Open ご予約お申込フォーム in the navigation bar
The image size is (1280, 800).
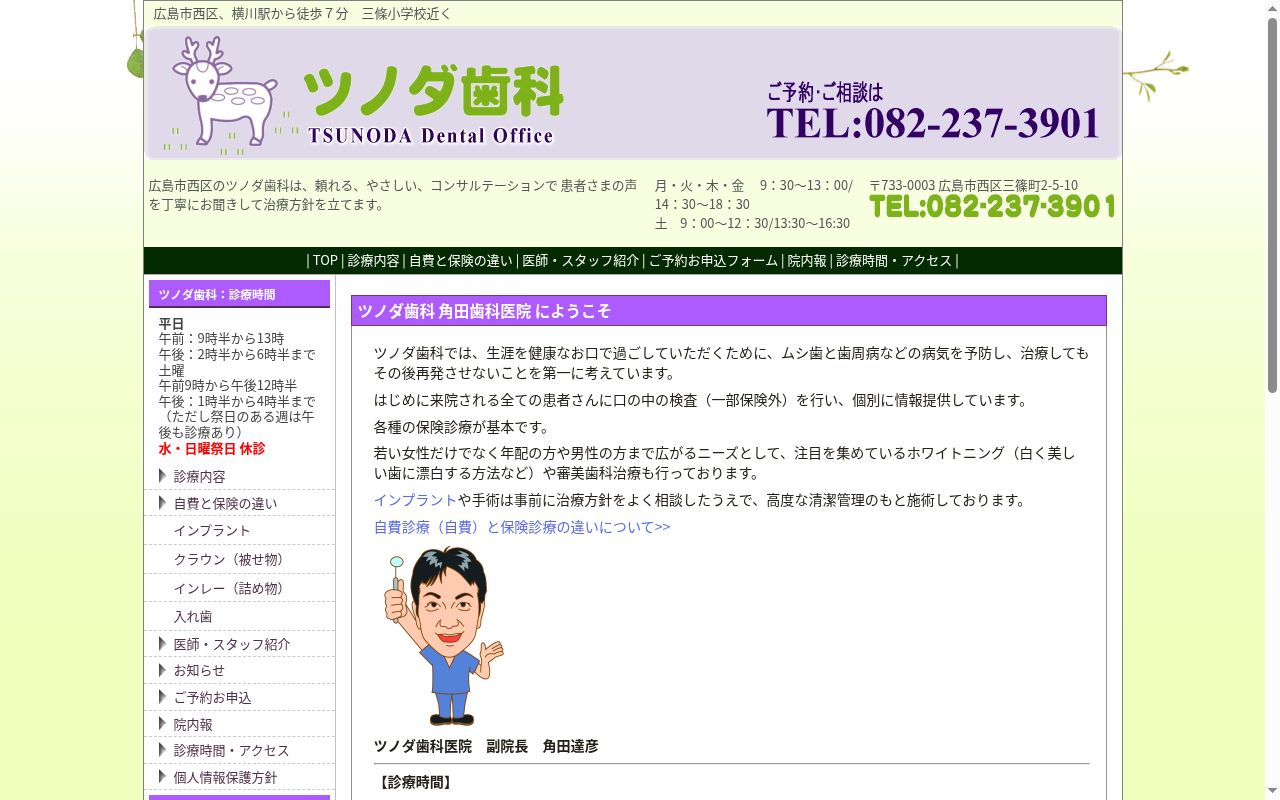(x=713, y=260)
